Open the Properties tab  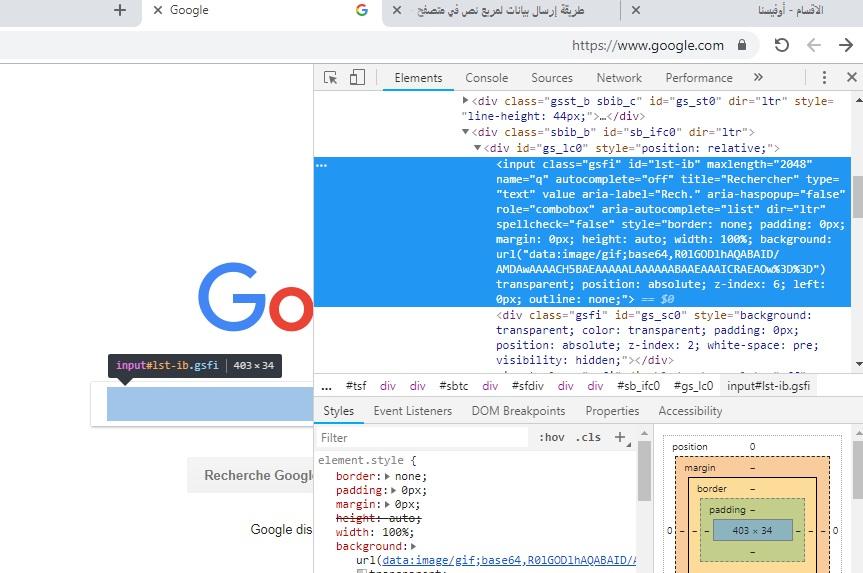click(x=612, y=411)
